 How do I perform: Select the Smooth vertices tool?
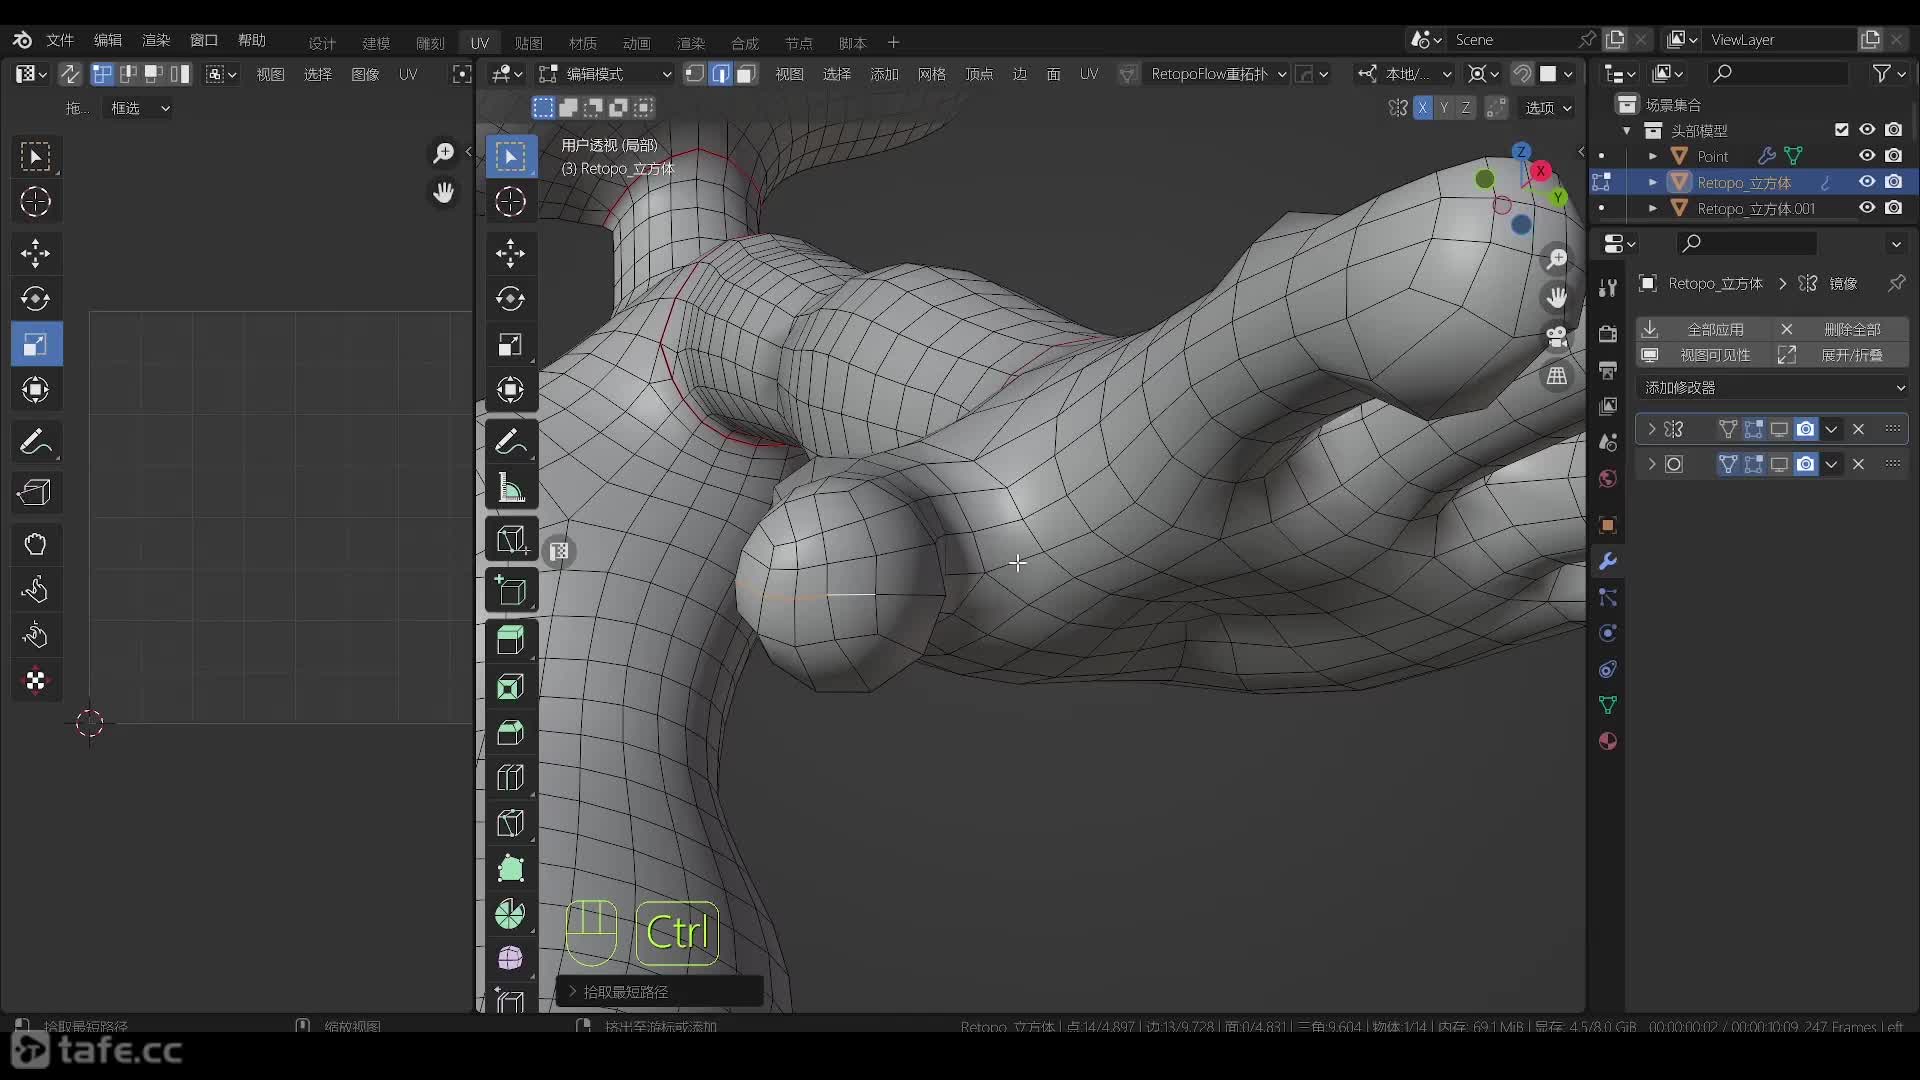pos(510,958)
